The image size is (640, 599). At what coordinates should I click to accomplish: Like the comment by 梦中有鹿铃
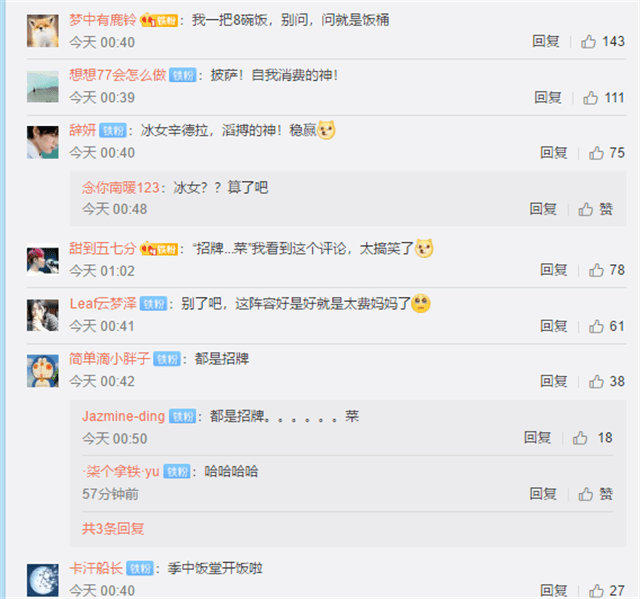point(602,42)
